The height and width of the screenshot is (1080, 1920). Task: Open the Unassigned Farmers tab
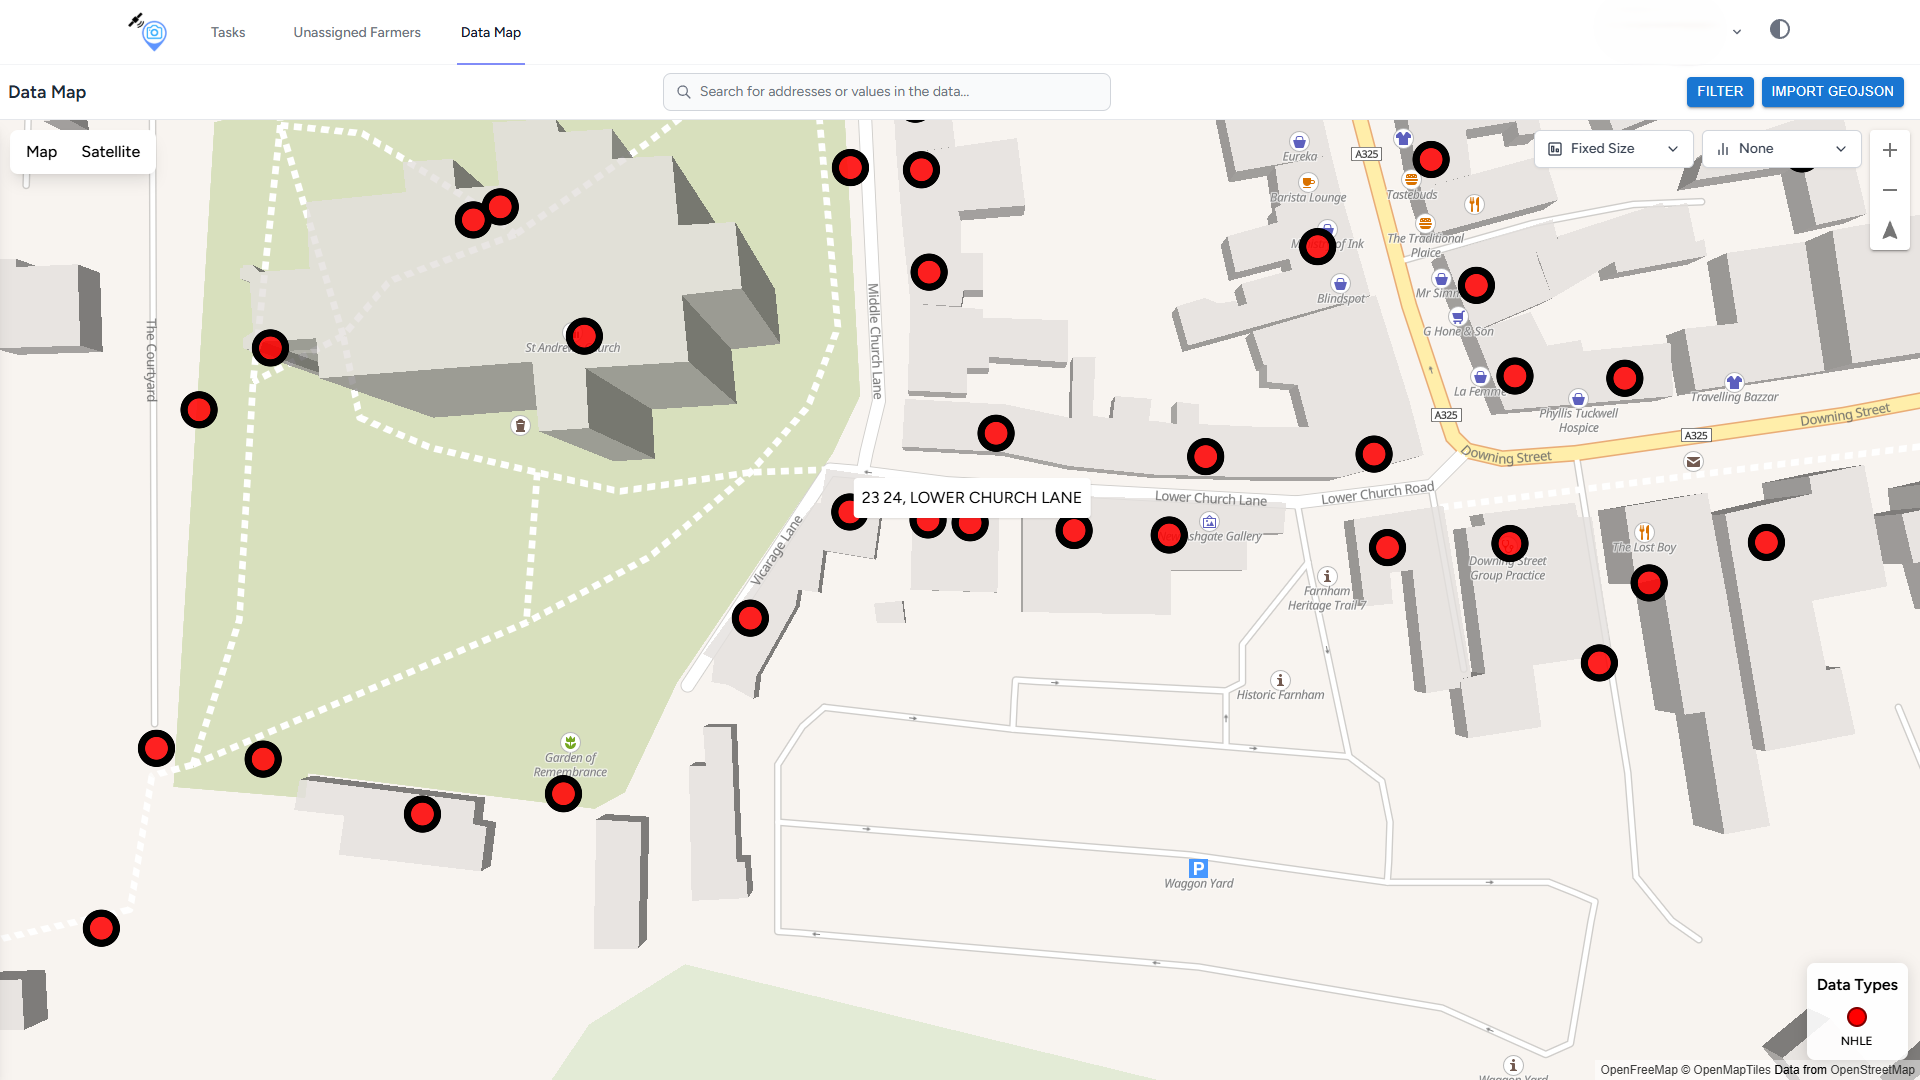tap(357, 32)
